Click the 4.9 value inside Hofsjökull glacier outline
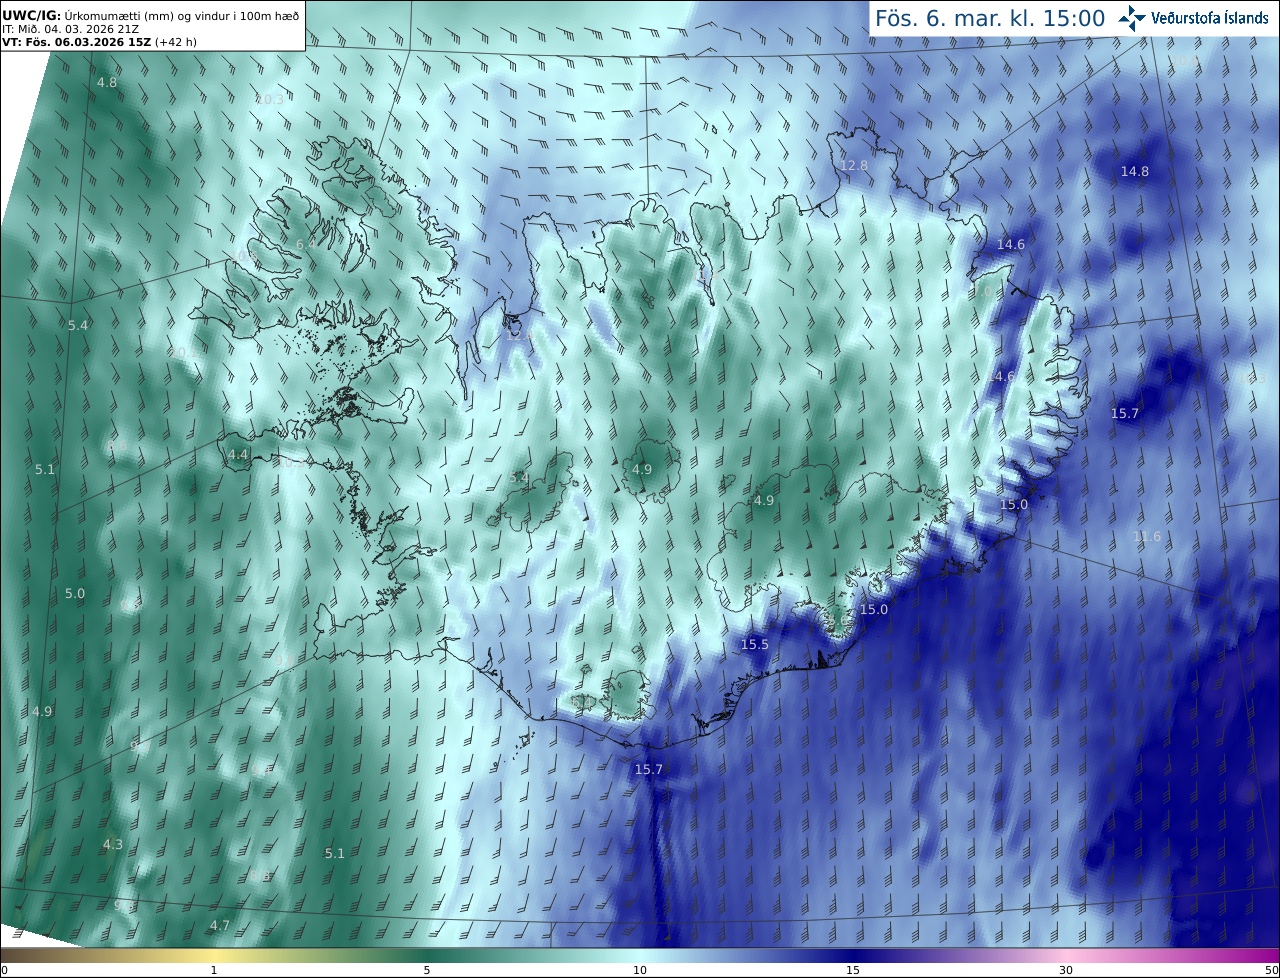Screen dimensions: 1280x978 click(642, 469)
